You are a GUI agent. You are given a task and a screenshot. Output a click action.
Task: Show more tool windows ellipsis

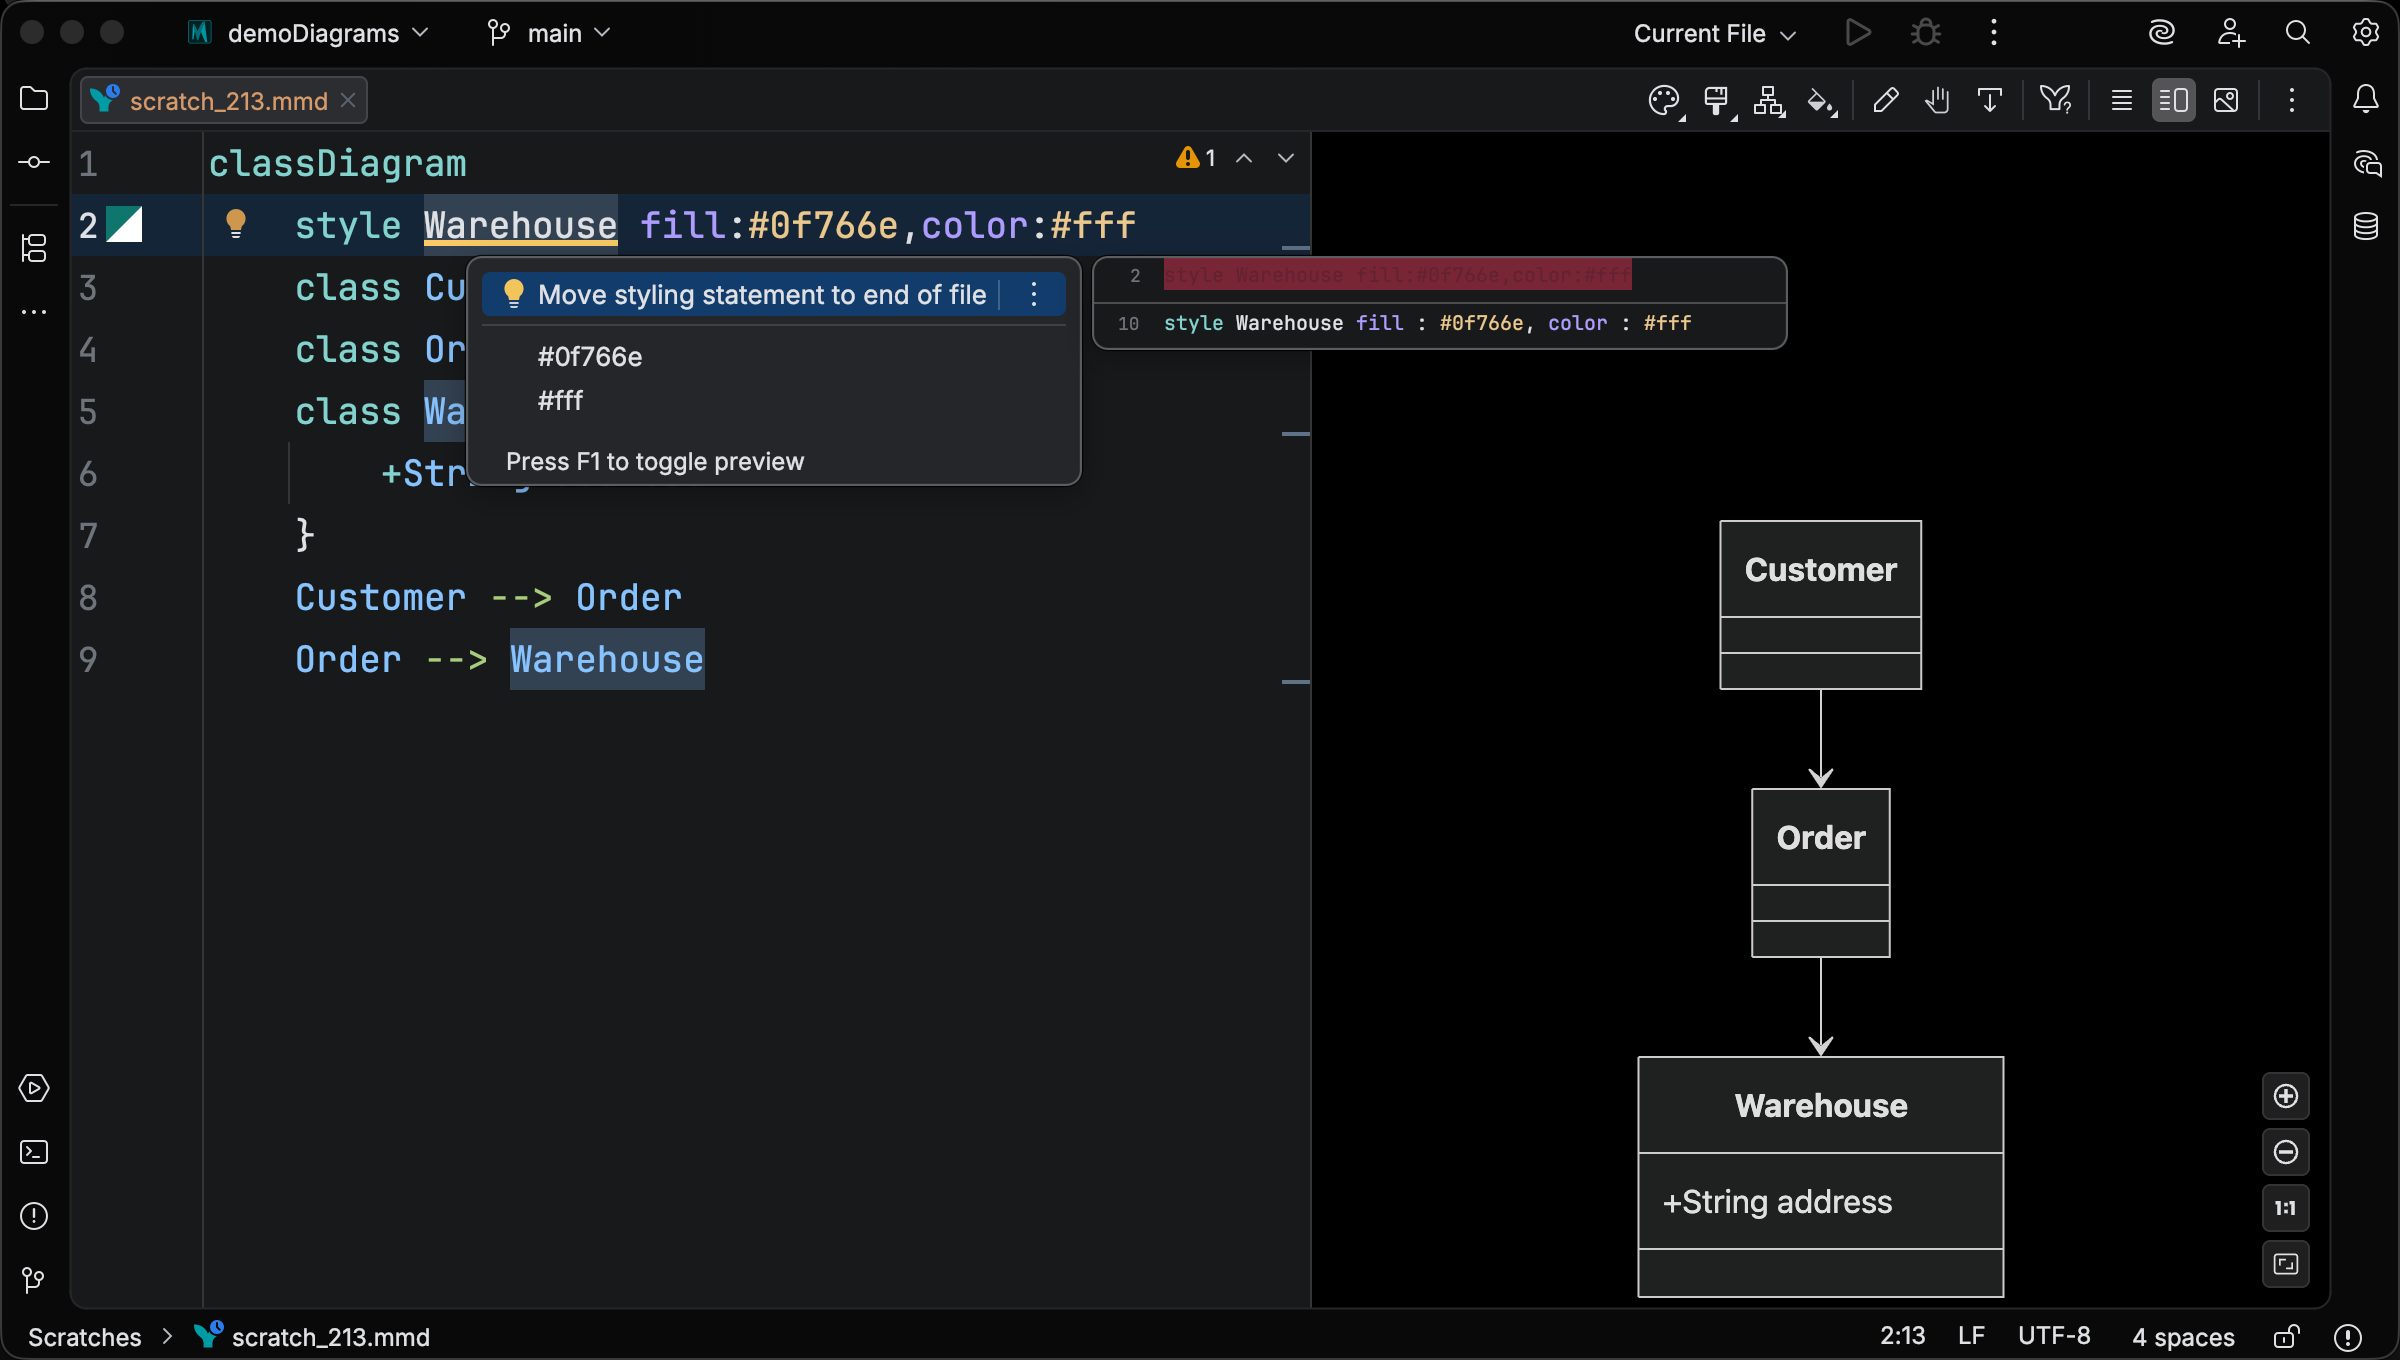[x=34, y=312]
